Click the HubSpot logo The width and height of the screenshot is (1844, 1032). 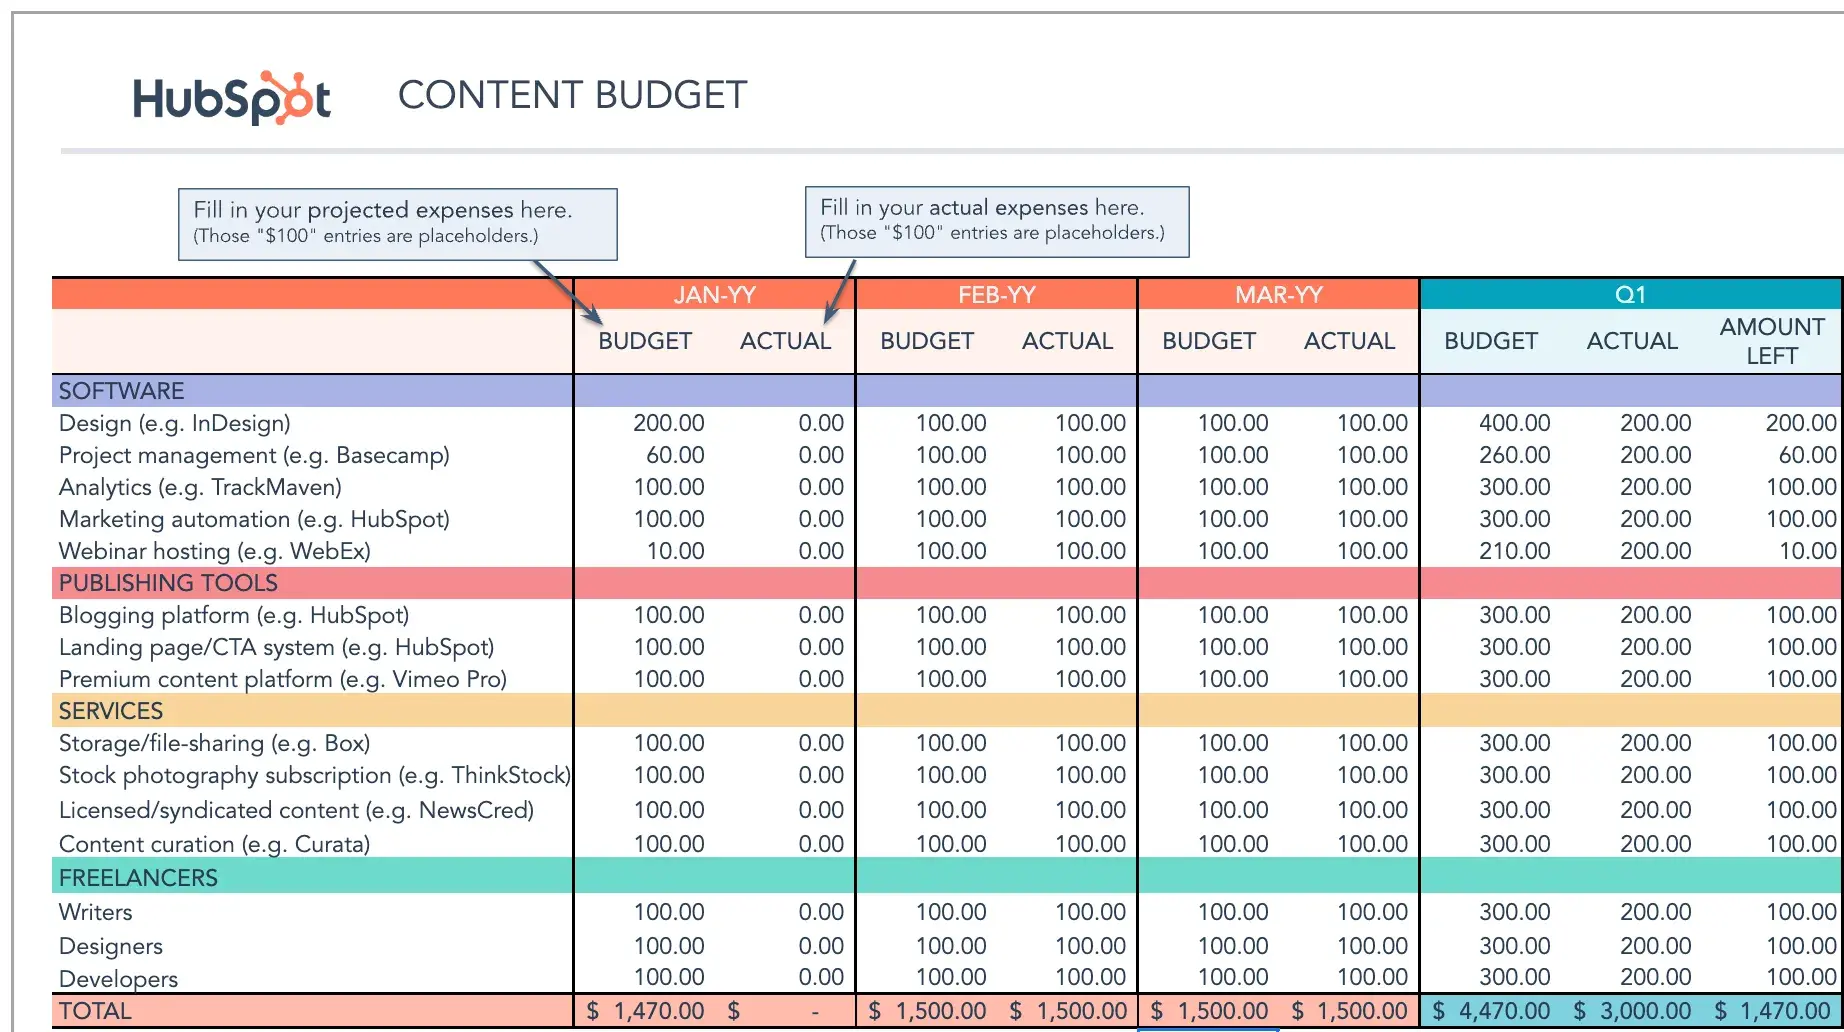tap(232, 98)
